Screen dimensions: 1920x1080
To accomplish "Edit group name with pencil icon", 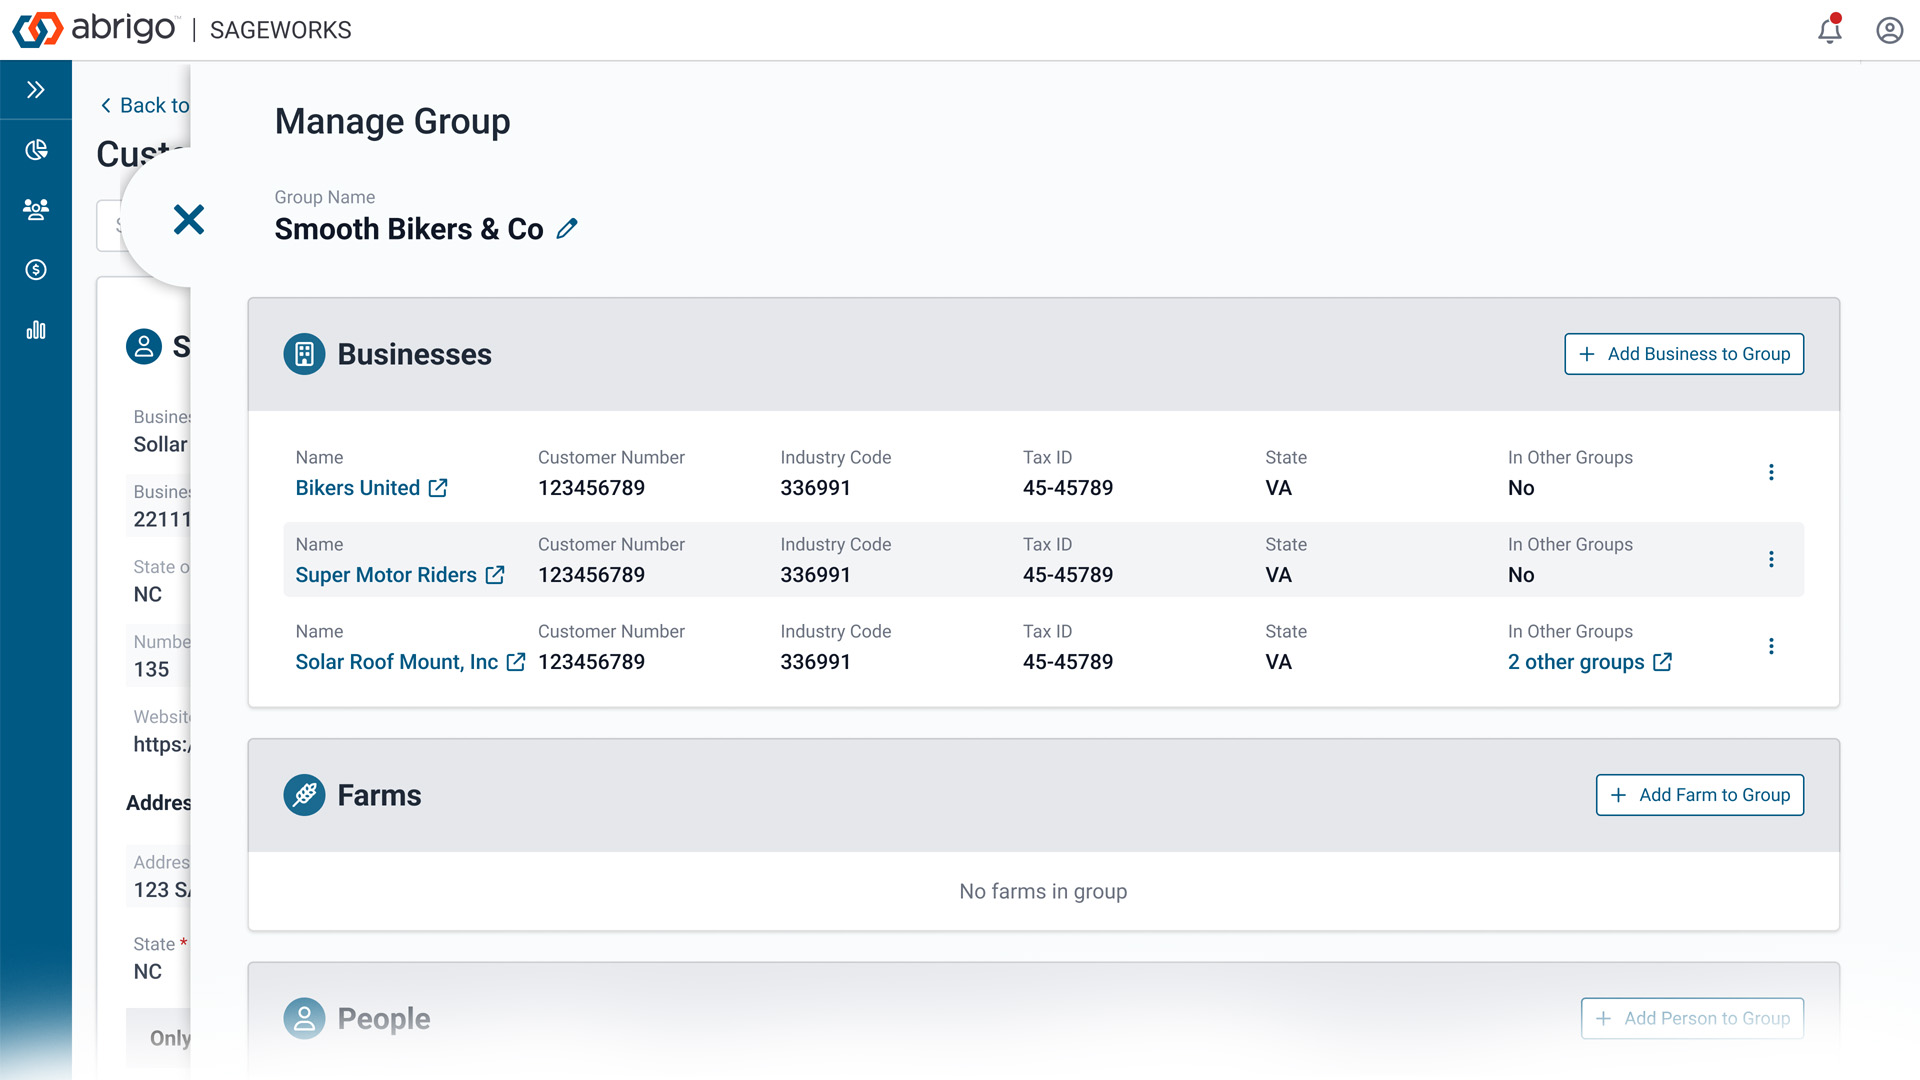I will pos(567,229).
